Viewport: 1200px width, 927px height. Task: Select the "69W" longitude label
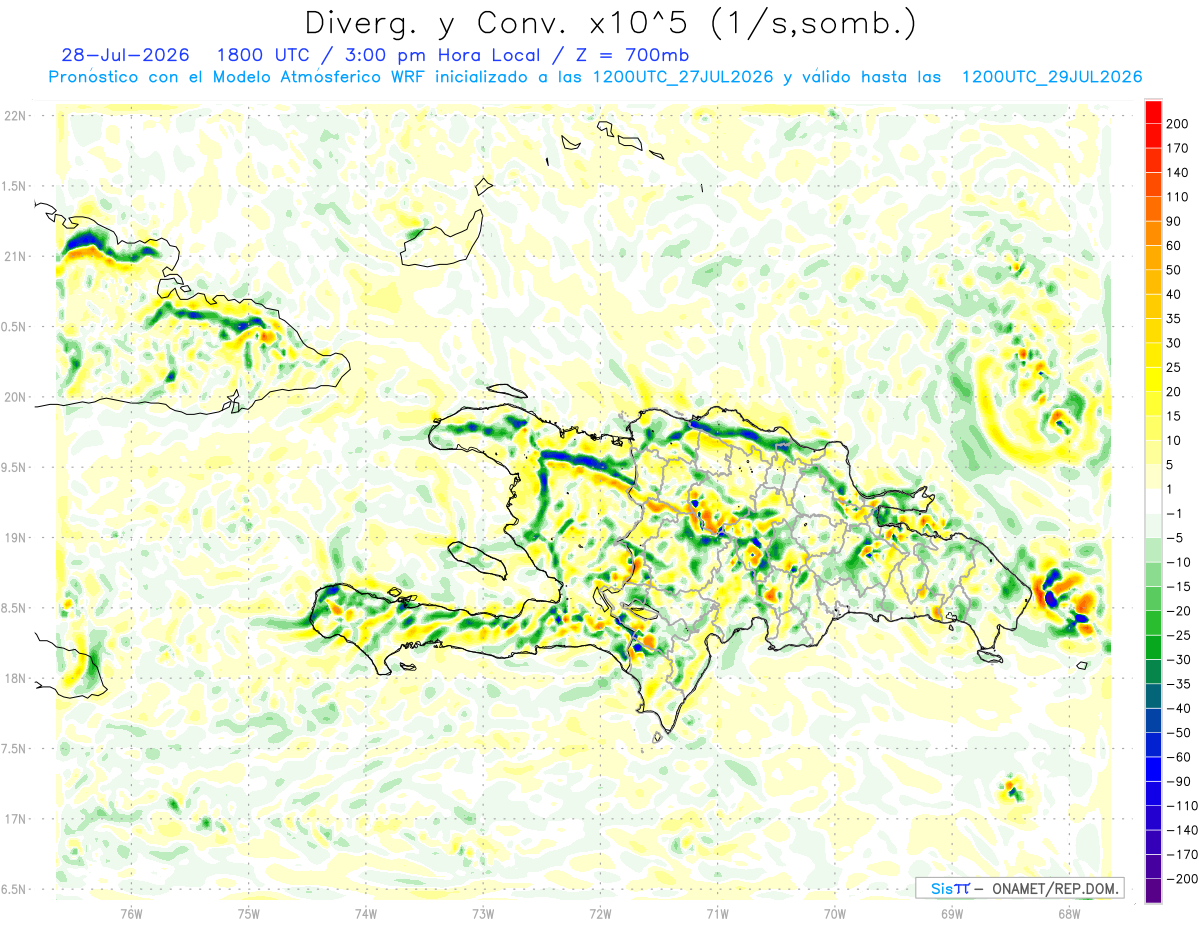coord(952,913)
